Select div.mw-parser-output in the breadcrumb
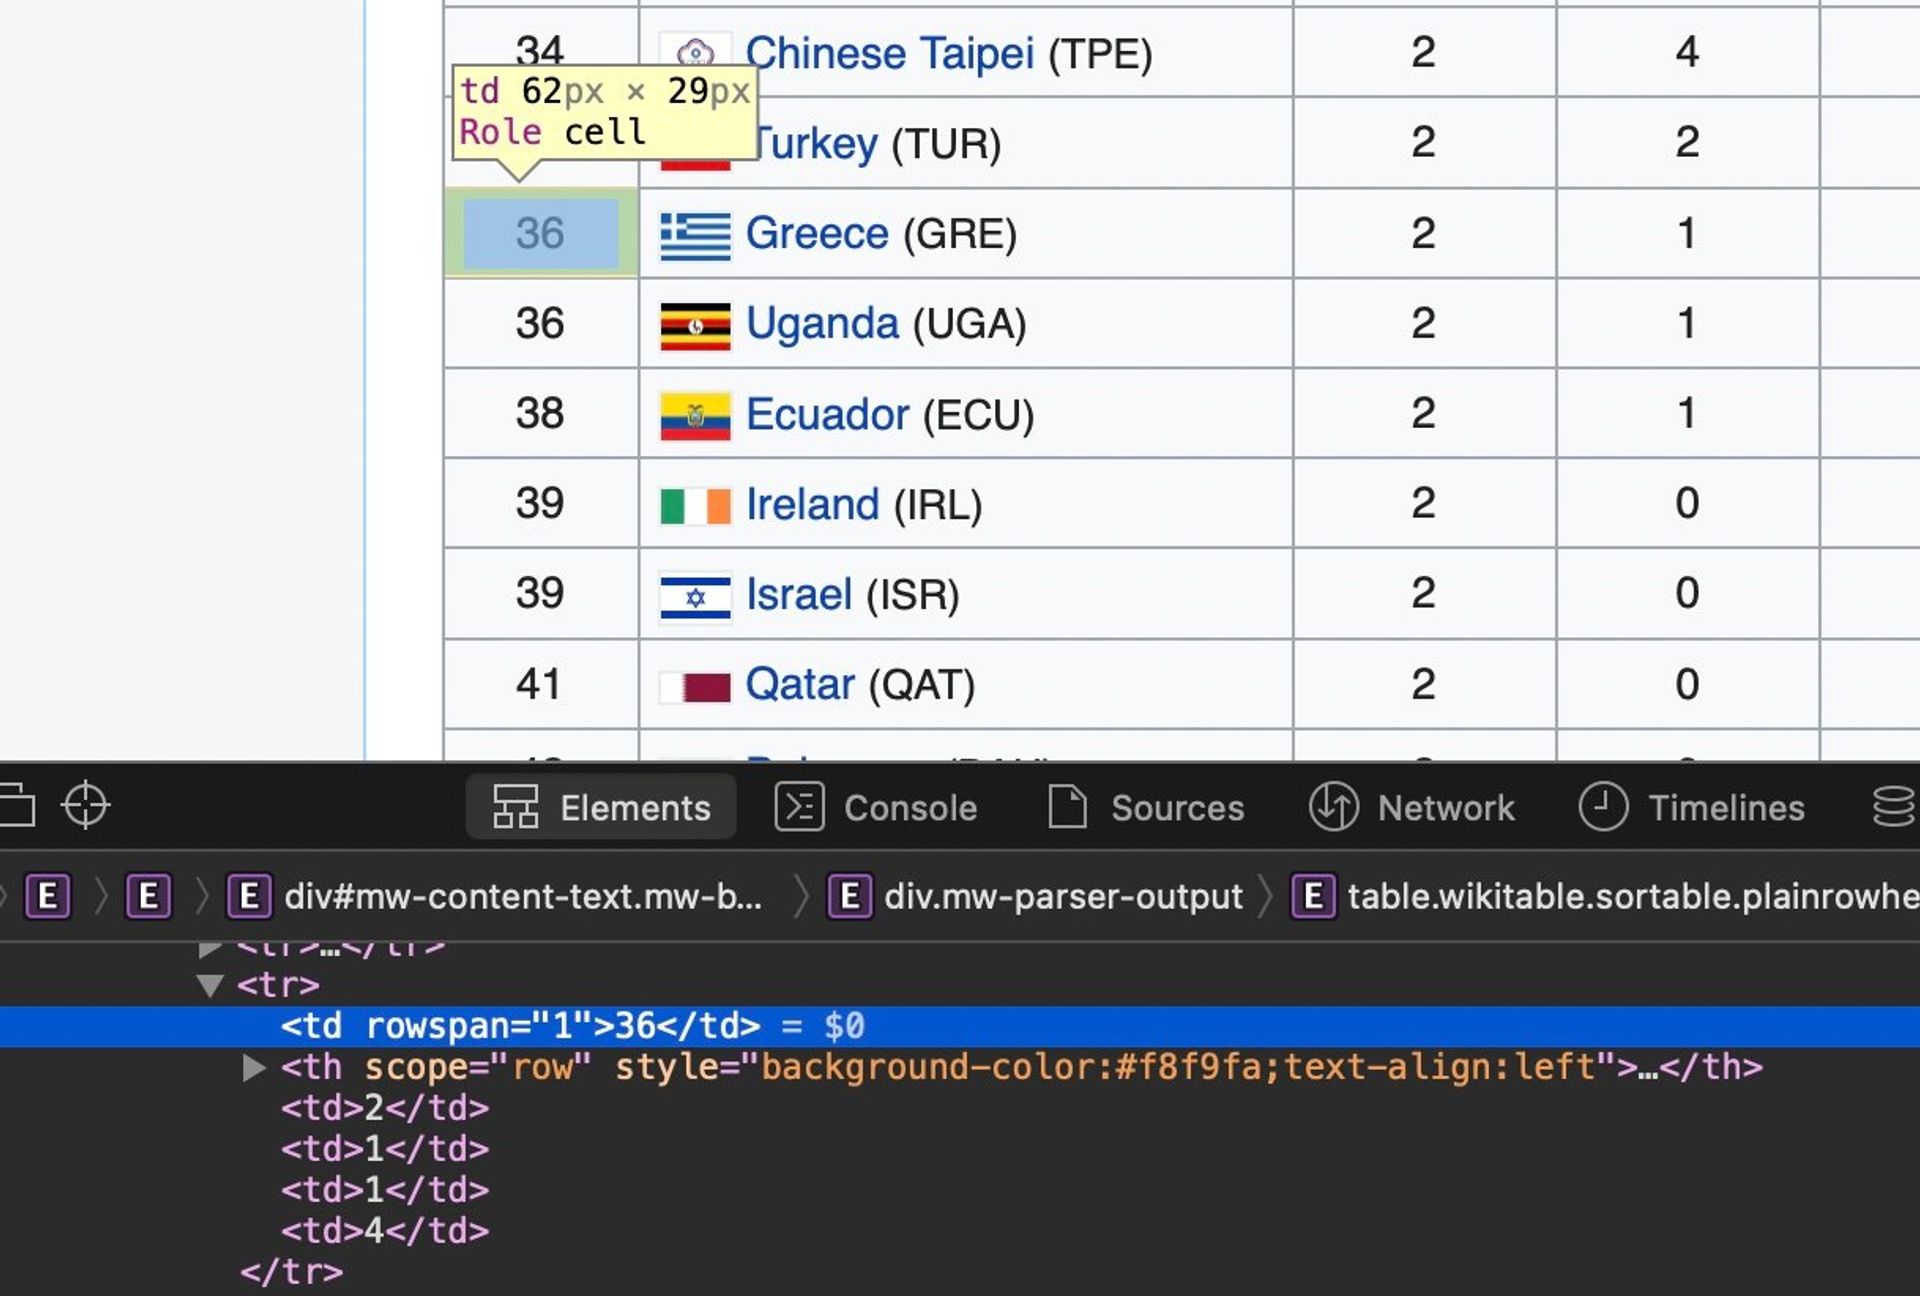1920x1296 pixels. (x=1062, y=897)
